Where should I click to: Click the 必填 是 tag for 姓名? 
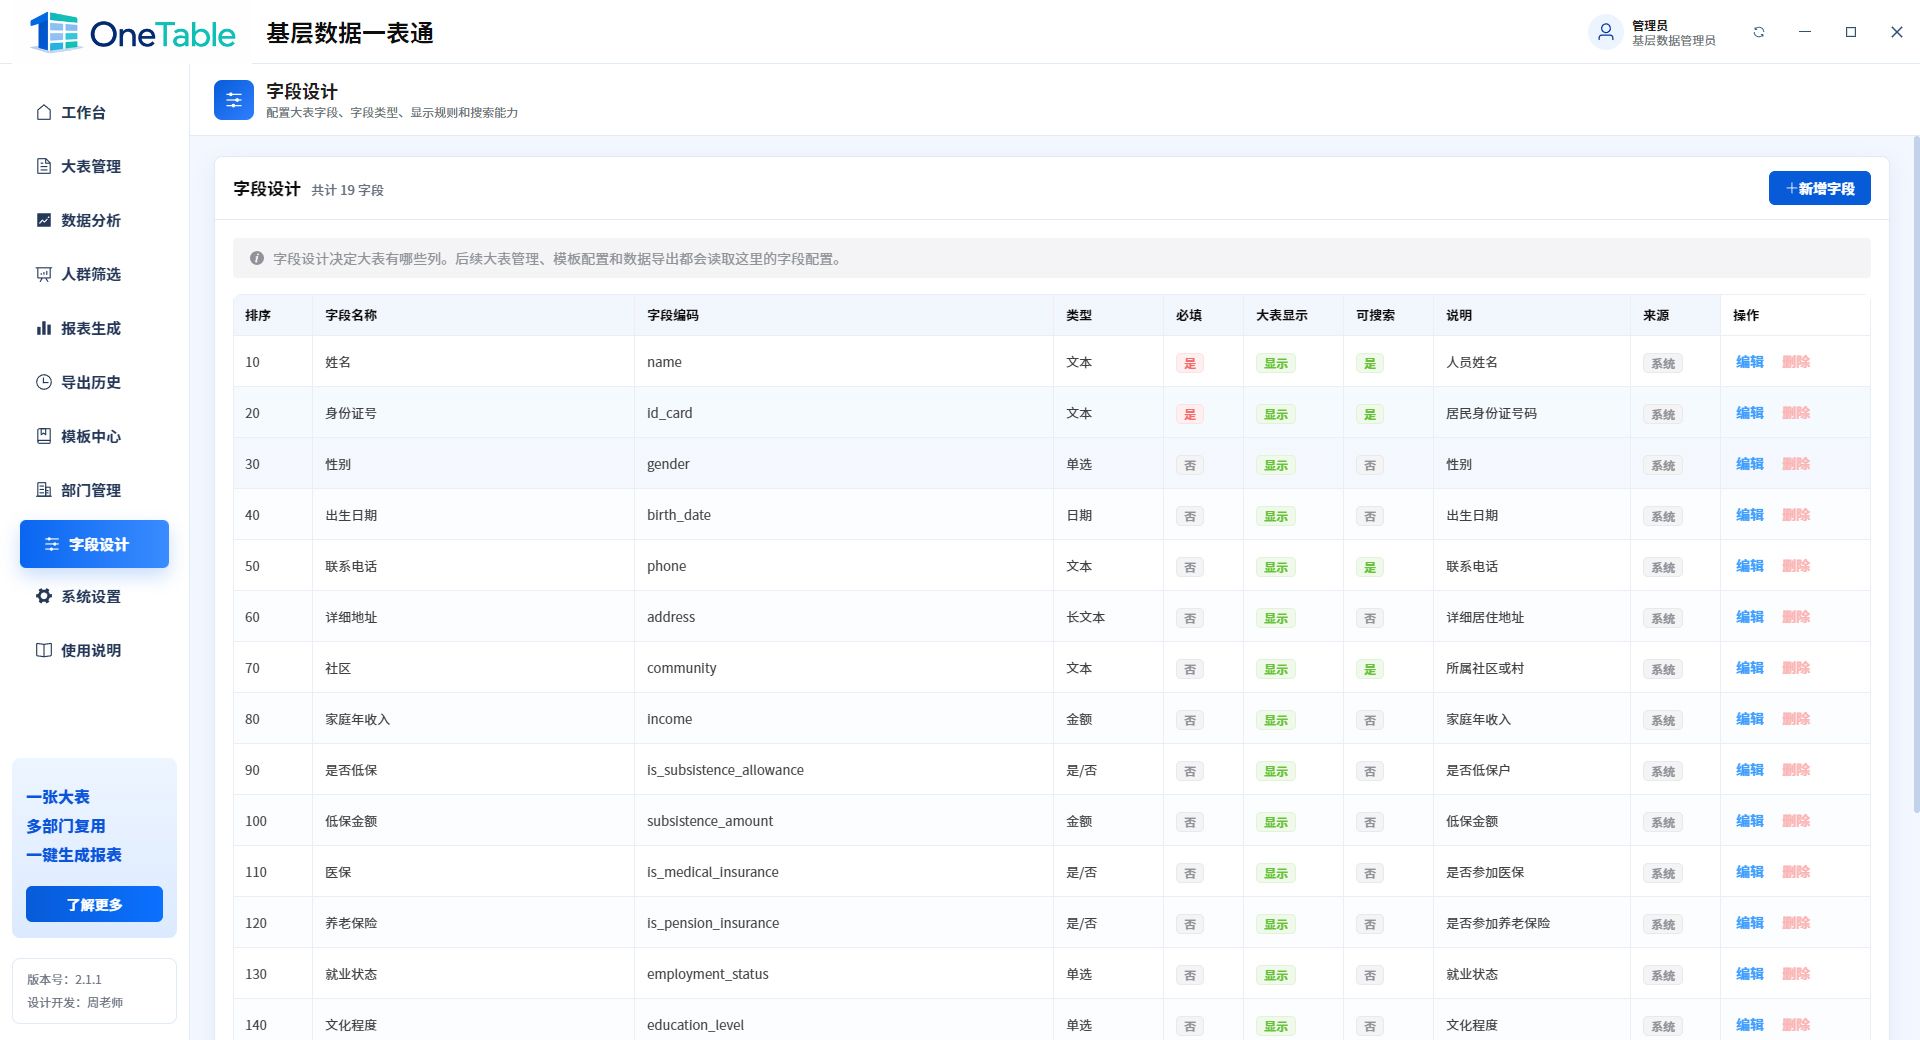[x=1190, y=363]
